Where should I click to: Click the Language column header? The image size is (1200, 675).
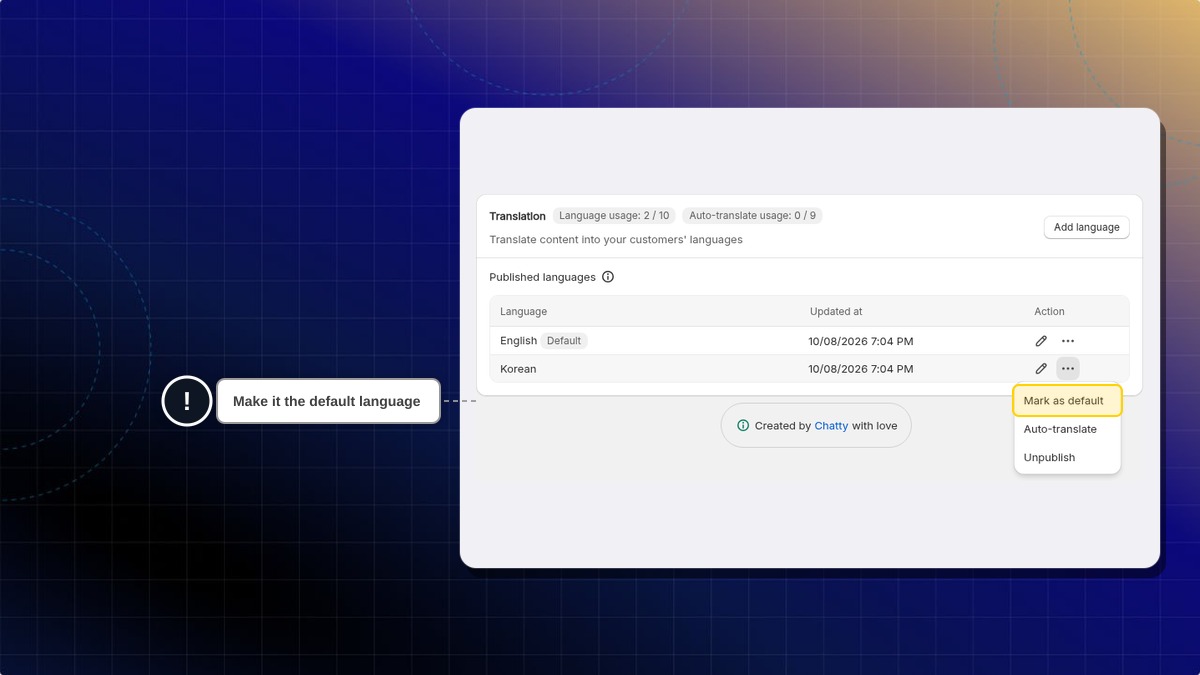point(524,312)
